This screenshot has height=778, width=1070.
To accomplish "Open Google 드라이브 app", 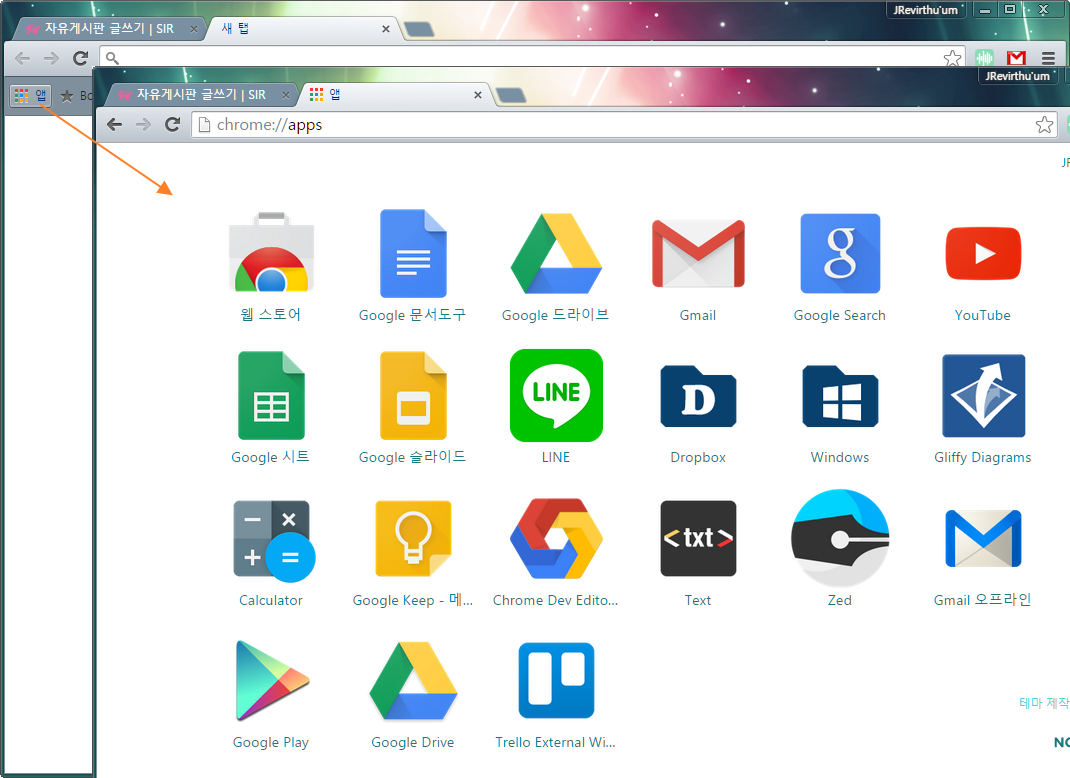I will 555,253.
